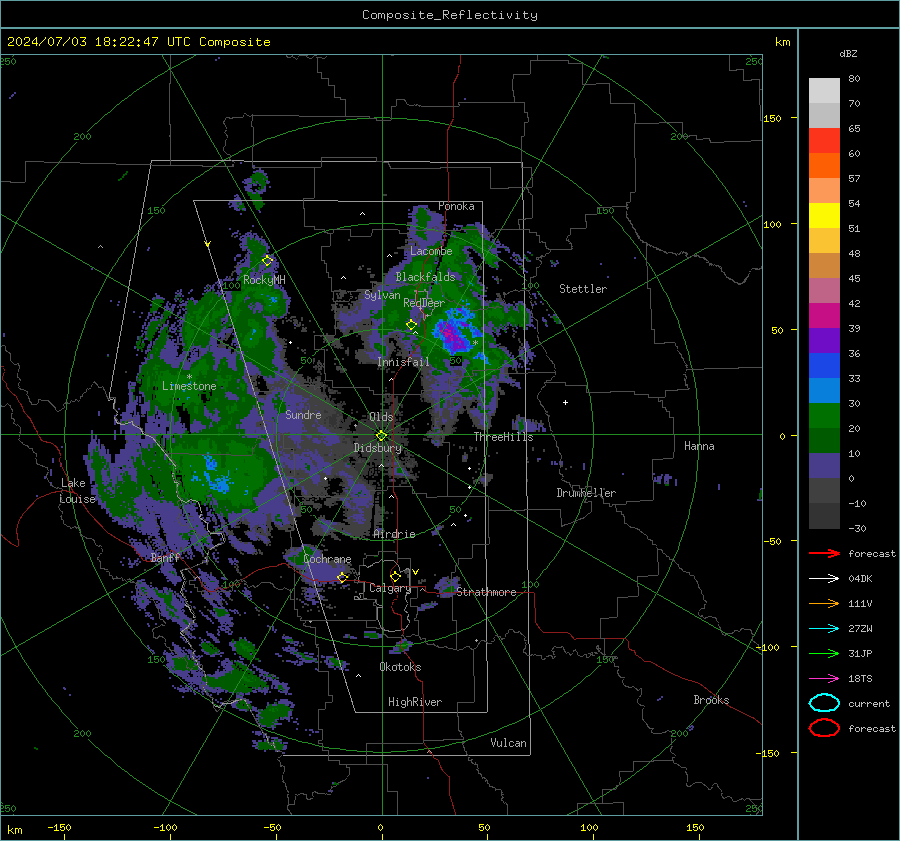Click the -150 tick on bottom km axis

tap(60, 827)
